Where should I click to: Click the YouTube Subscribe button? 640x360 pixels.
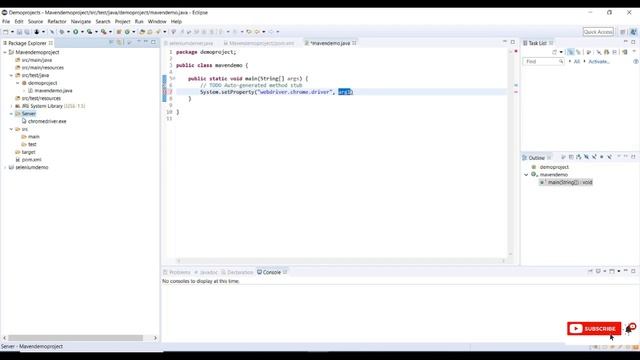click(x=594, y=329)
